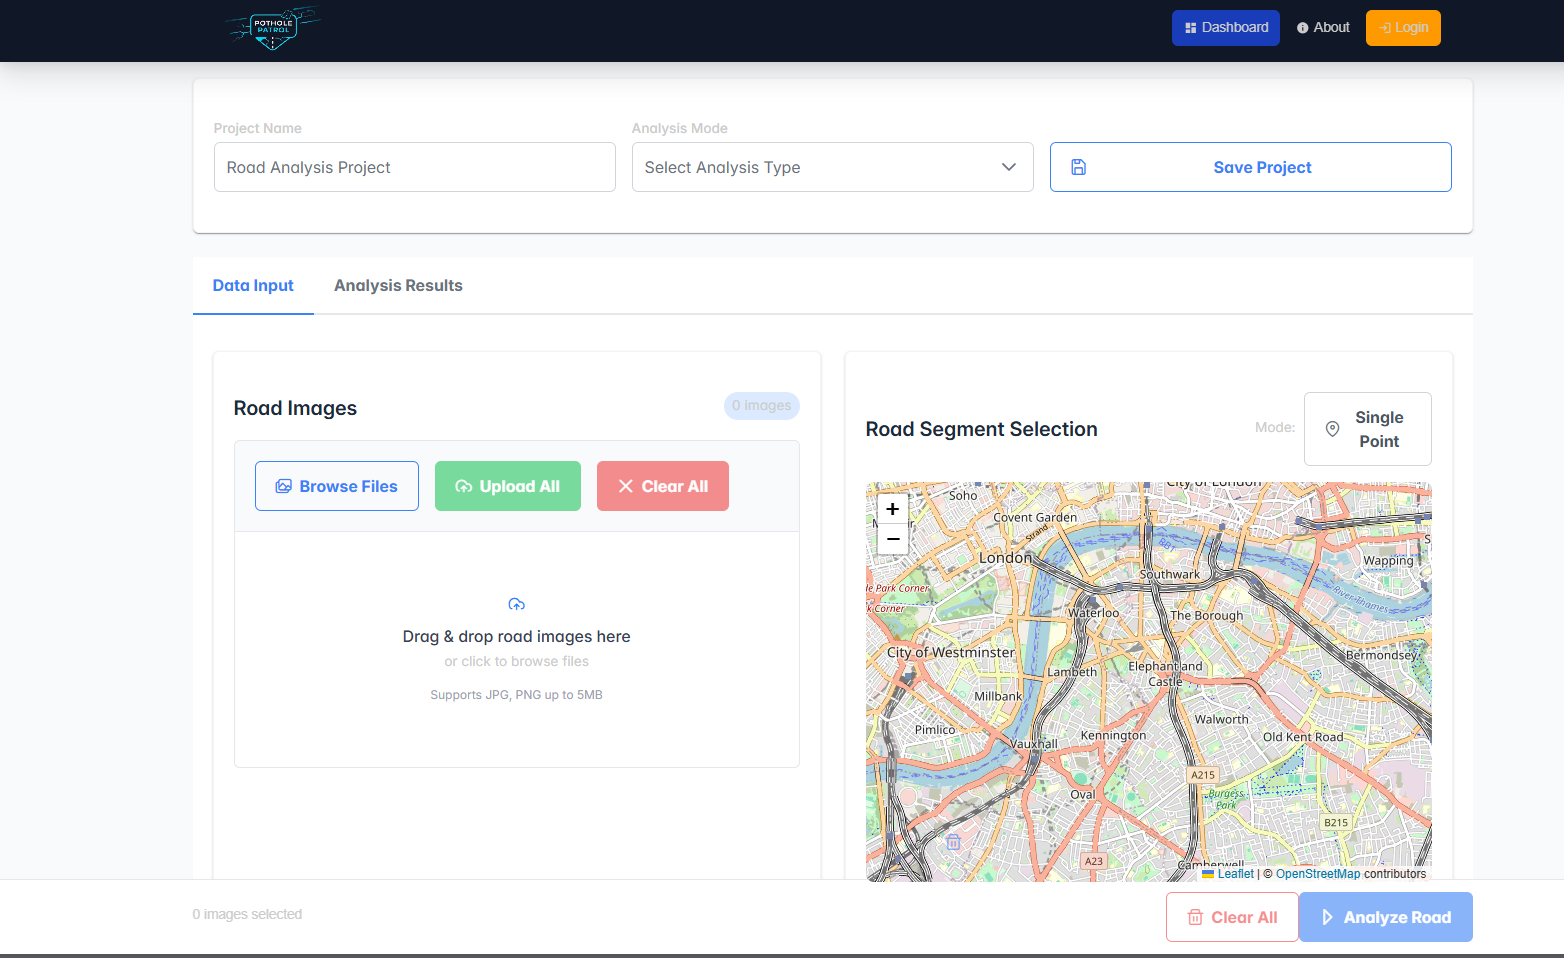
Task: Edit the Project Name field
Action: click(x=415, y=167)
